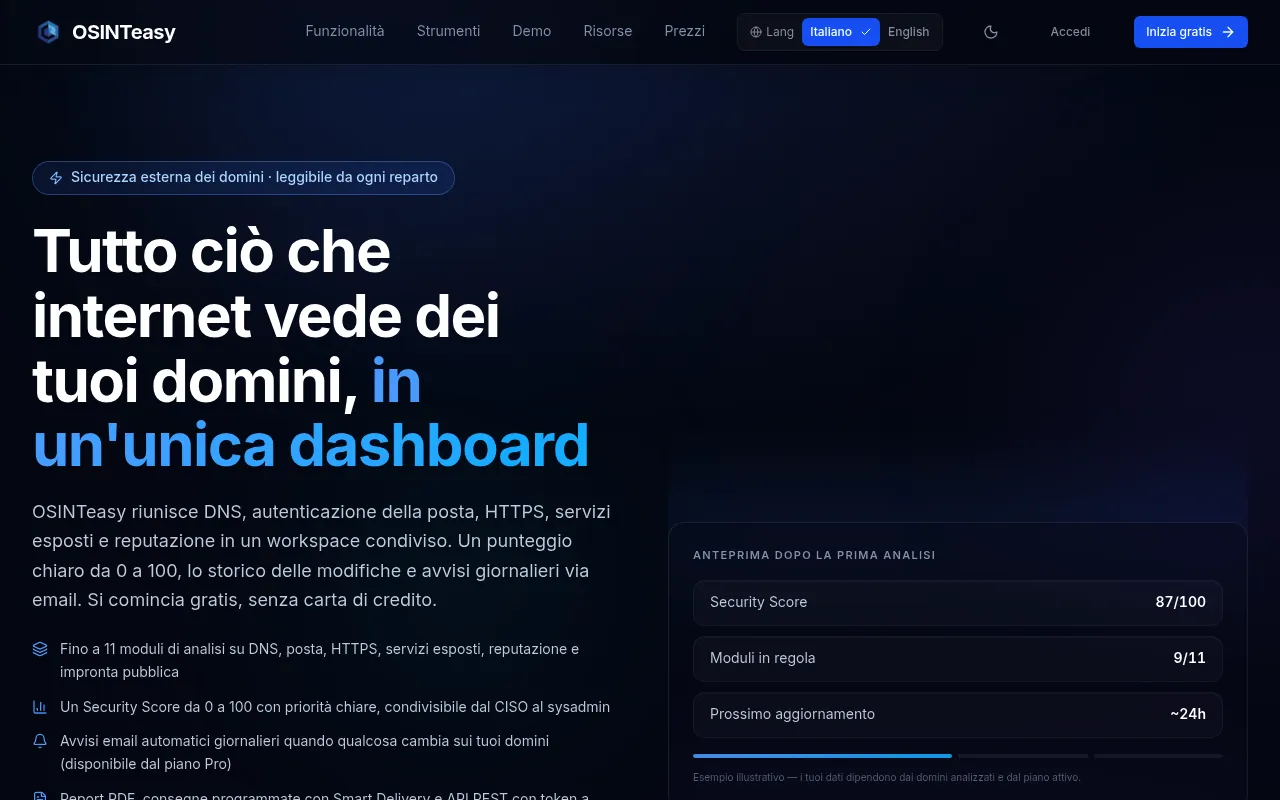
Task: Click 'Anteprima dopo la prima analisi' label
Action: tap(814, 555)
